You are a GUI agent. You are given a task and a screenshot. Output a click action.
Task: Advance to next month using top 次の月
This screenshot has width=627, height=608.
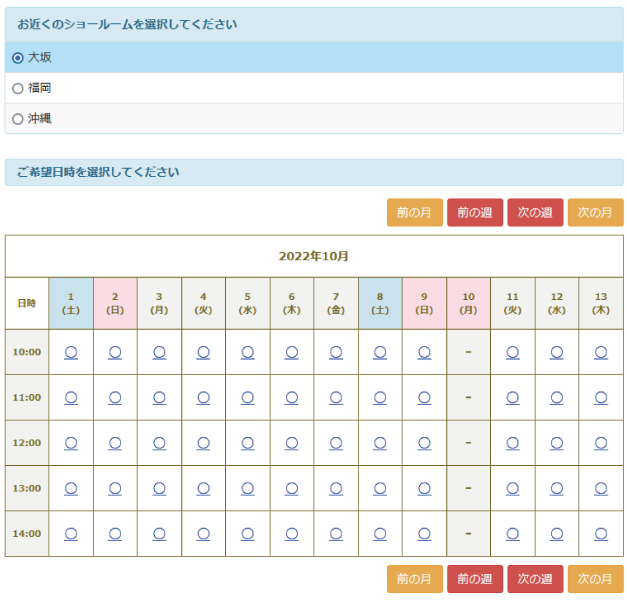click(x=595, y=213)
